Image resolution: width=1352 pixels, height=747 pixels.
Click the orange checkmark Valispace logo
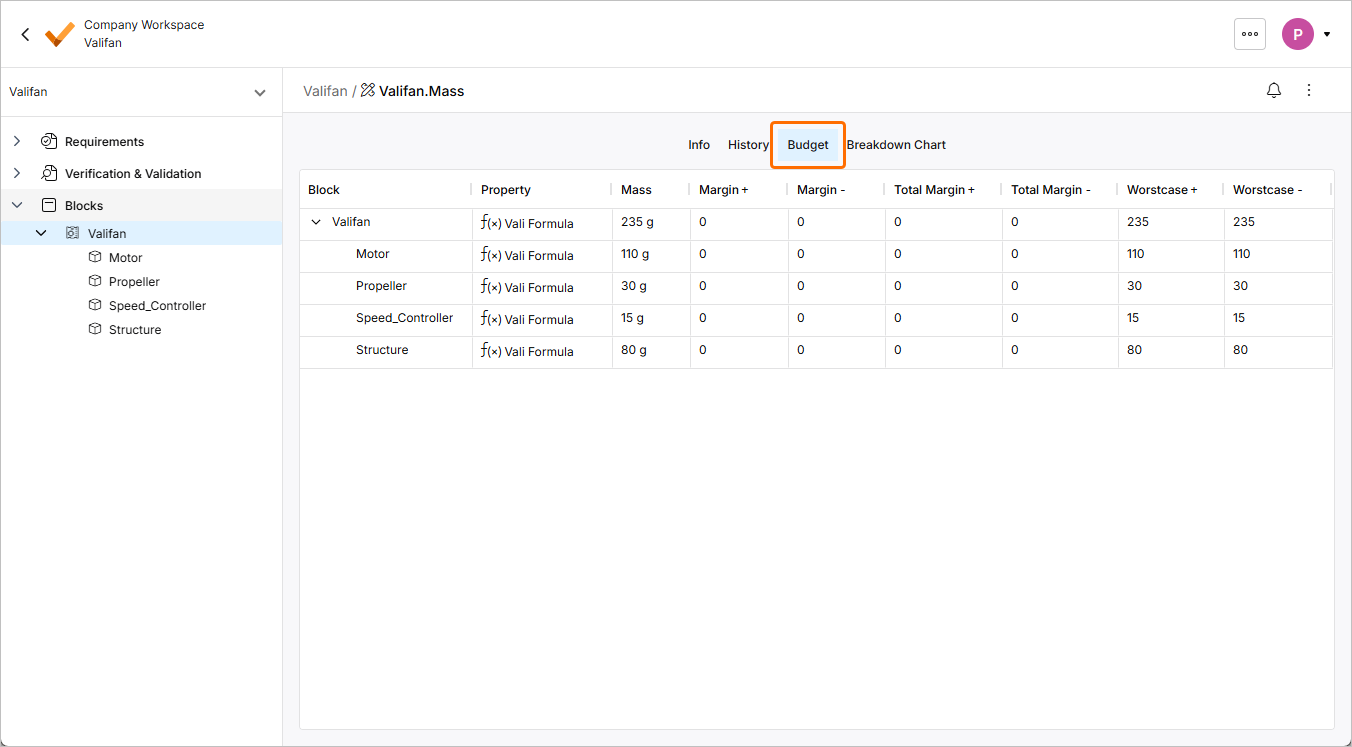(x=60, y=34)
